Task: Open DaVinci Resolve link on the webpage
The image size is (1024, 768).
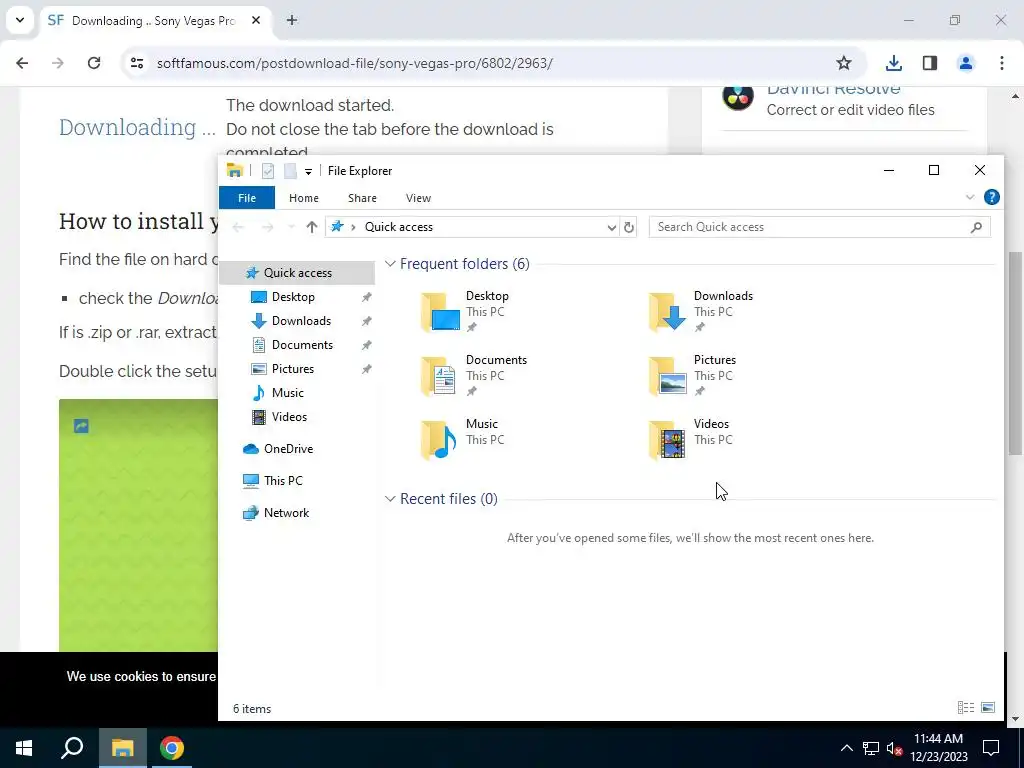Action: (833, 89)
